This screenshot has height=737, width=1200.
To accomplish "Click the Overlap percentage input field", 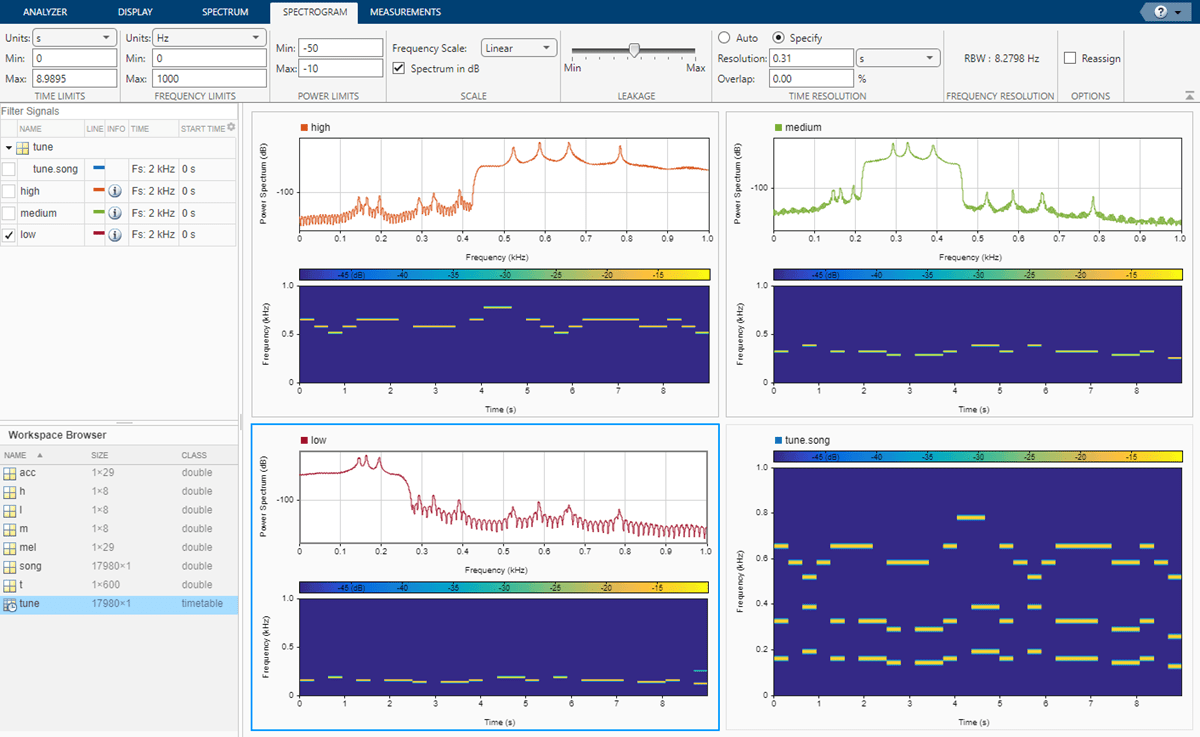I will (810, 78).
